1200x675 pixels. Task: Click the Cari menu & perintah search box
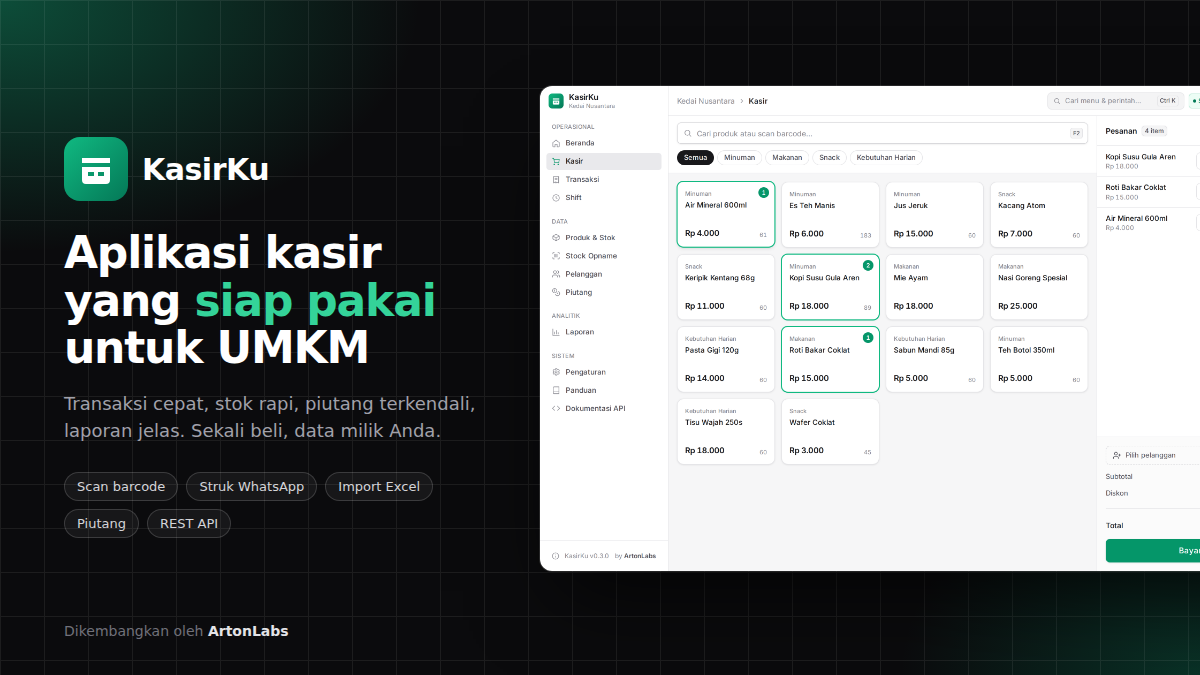click(x=1115, y=101)
